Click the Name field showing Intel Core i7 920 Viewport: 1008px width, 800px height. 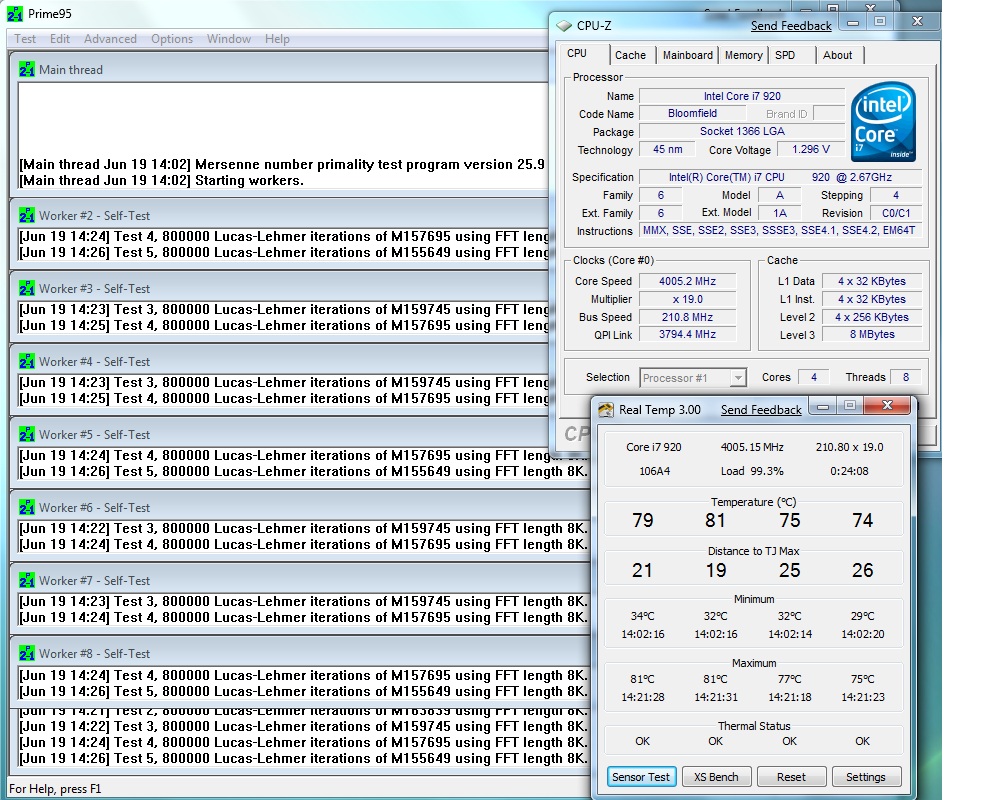(x=742, y=96)
